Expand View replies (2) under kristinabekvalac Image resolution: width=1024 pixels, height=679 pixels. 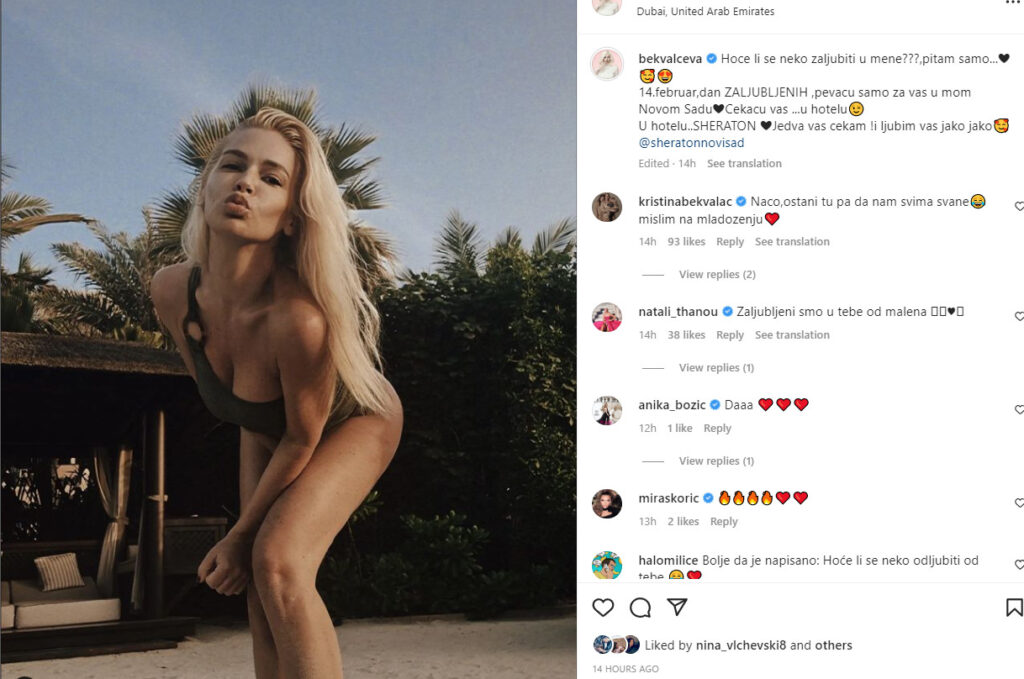tap(717, 274)
